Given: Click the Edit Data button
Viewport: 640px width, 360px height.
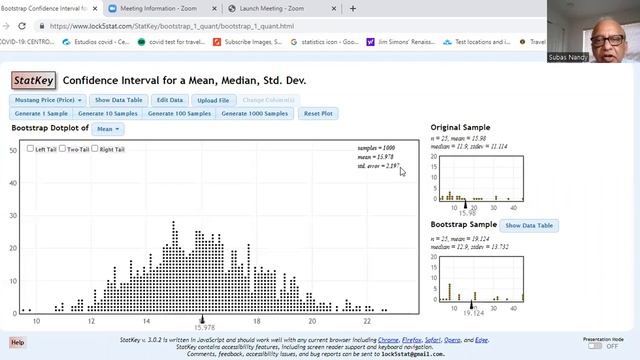Looking at the screenshot, I should pos(170,100).
